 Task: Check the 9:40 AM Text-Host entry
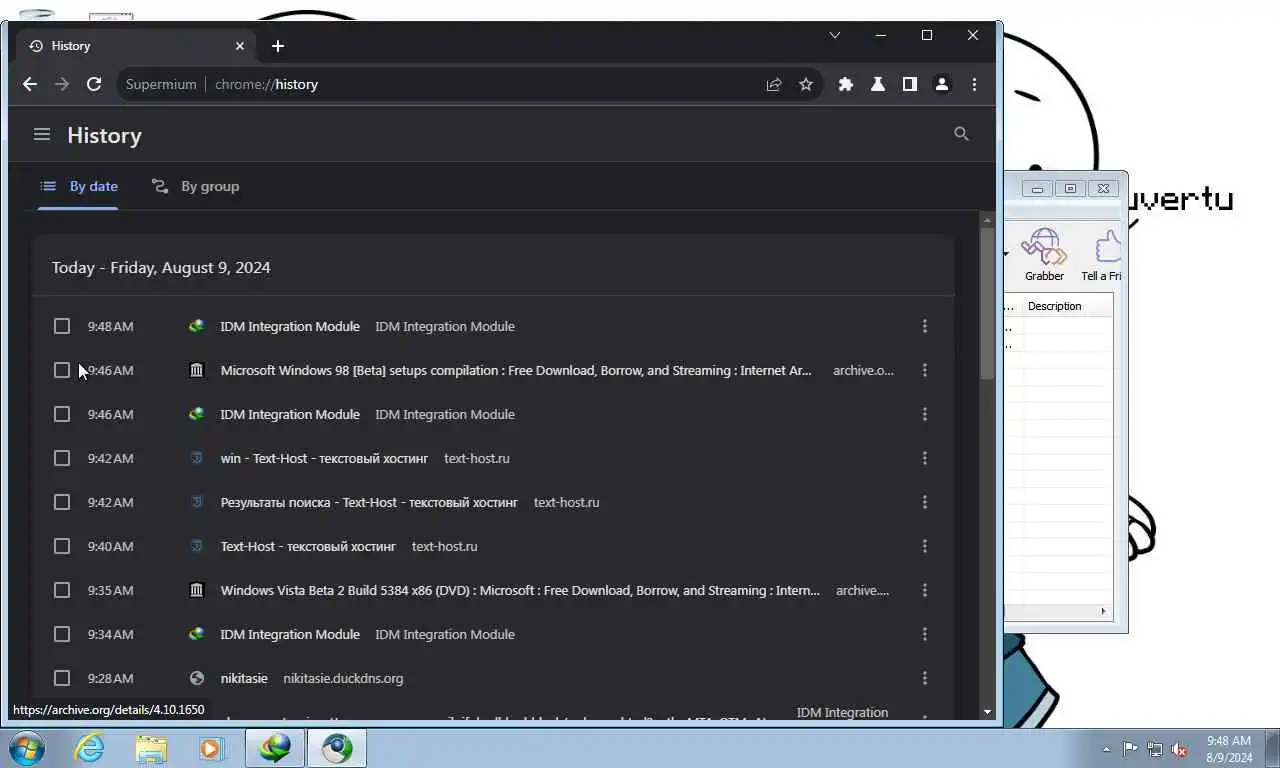[62, 546]
